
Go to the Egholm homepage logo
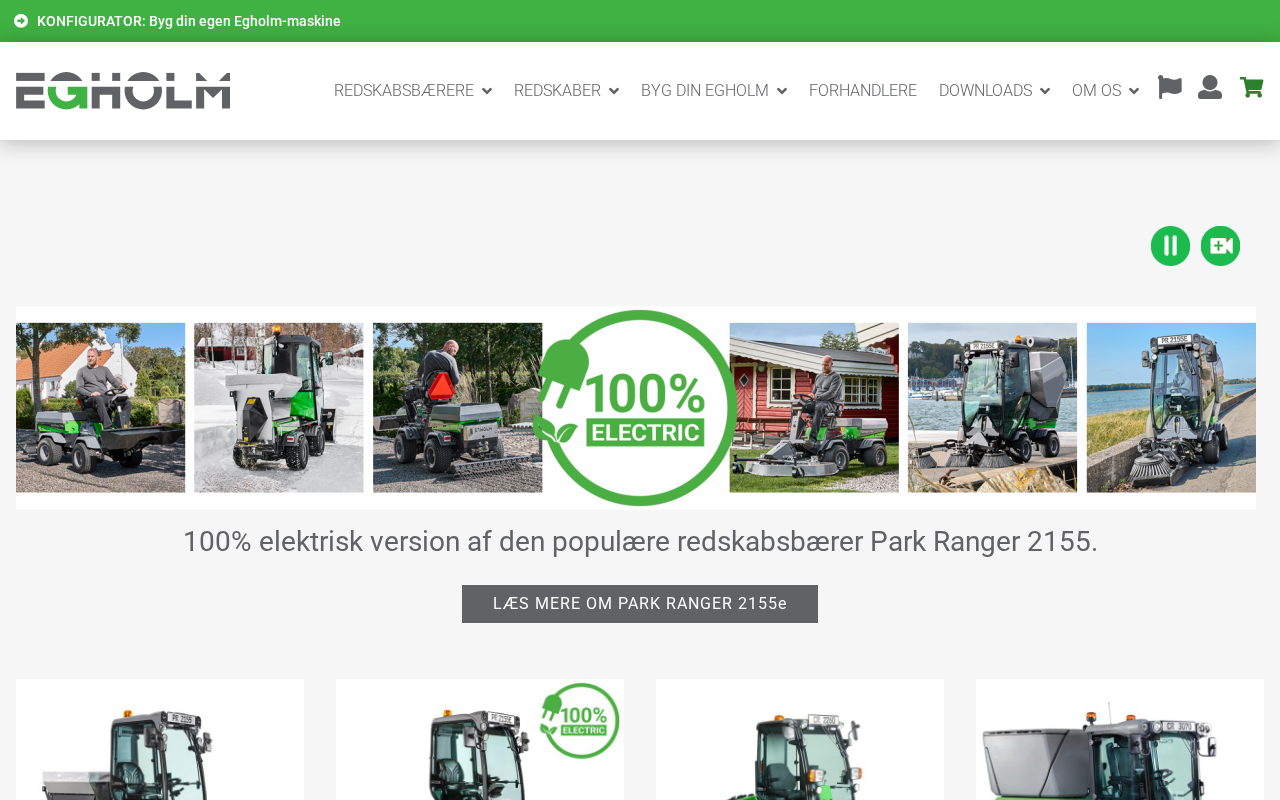click(x=123, y=91)
